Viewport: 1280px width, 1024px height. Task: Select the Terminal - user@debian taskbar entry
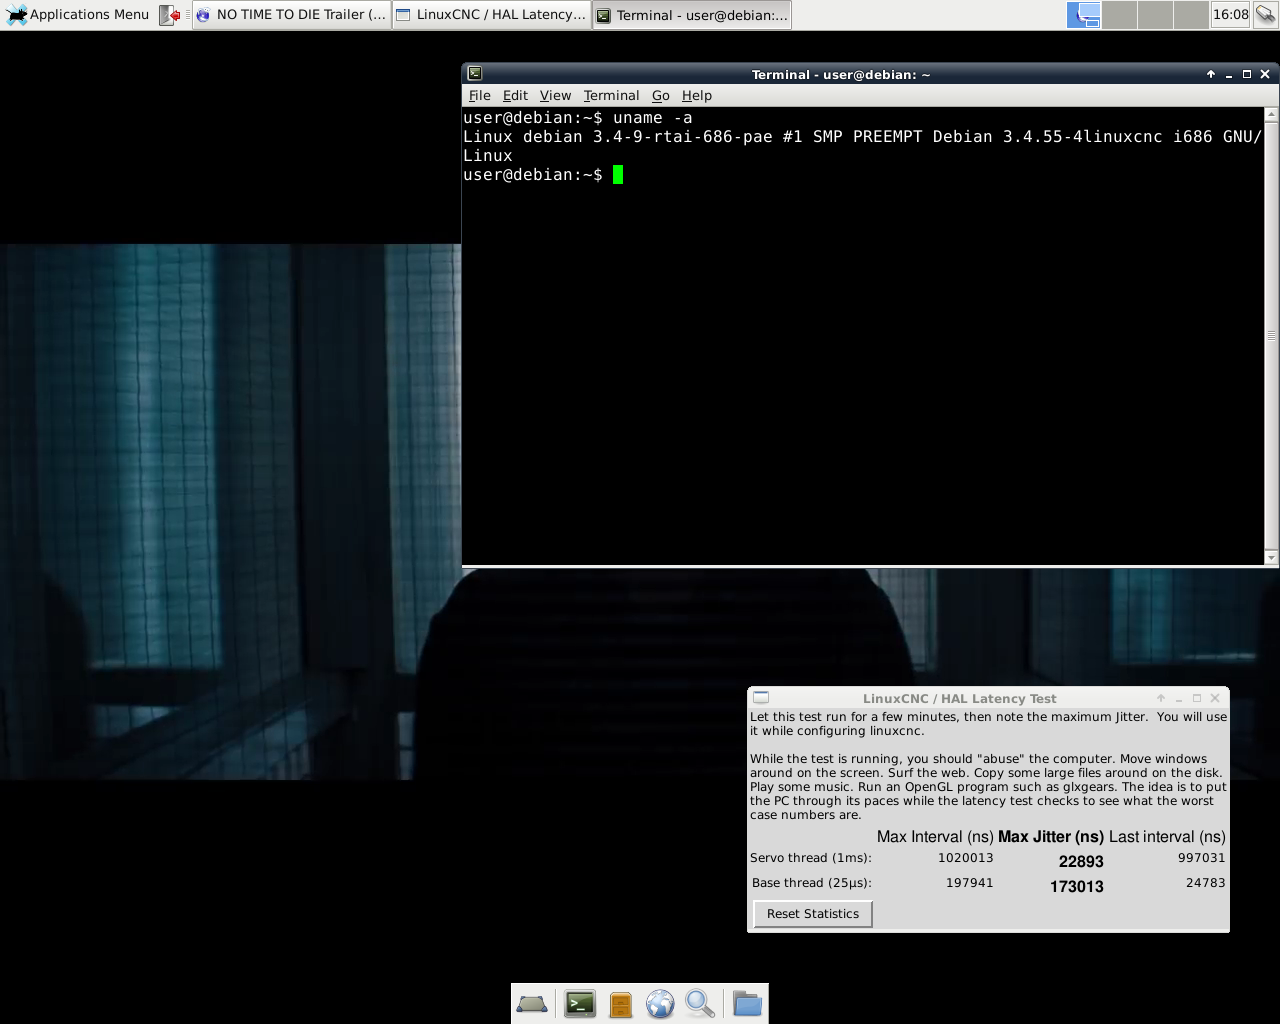[692, 15]
